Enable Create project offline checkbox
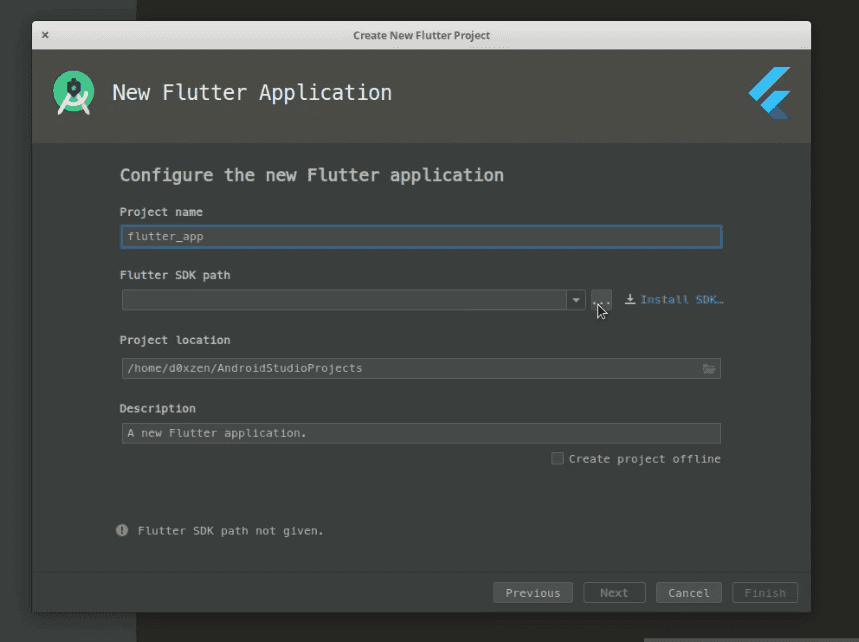This screenshot has height=642, width=859. coord(557,458)
